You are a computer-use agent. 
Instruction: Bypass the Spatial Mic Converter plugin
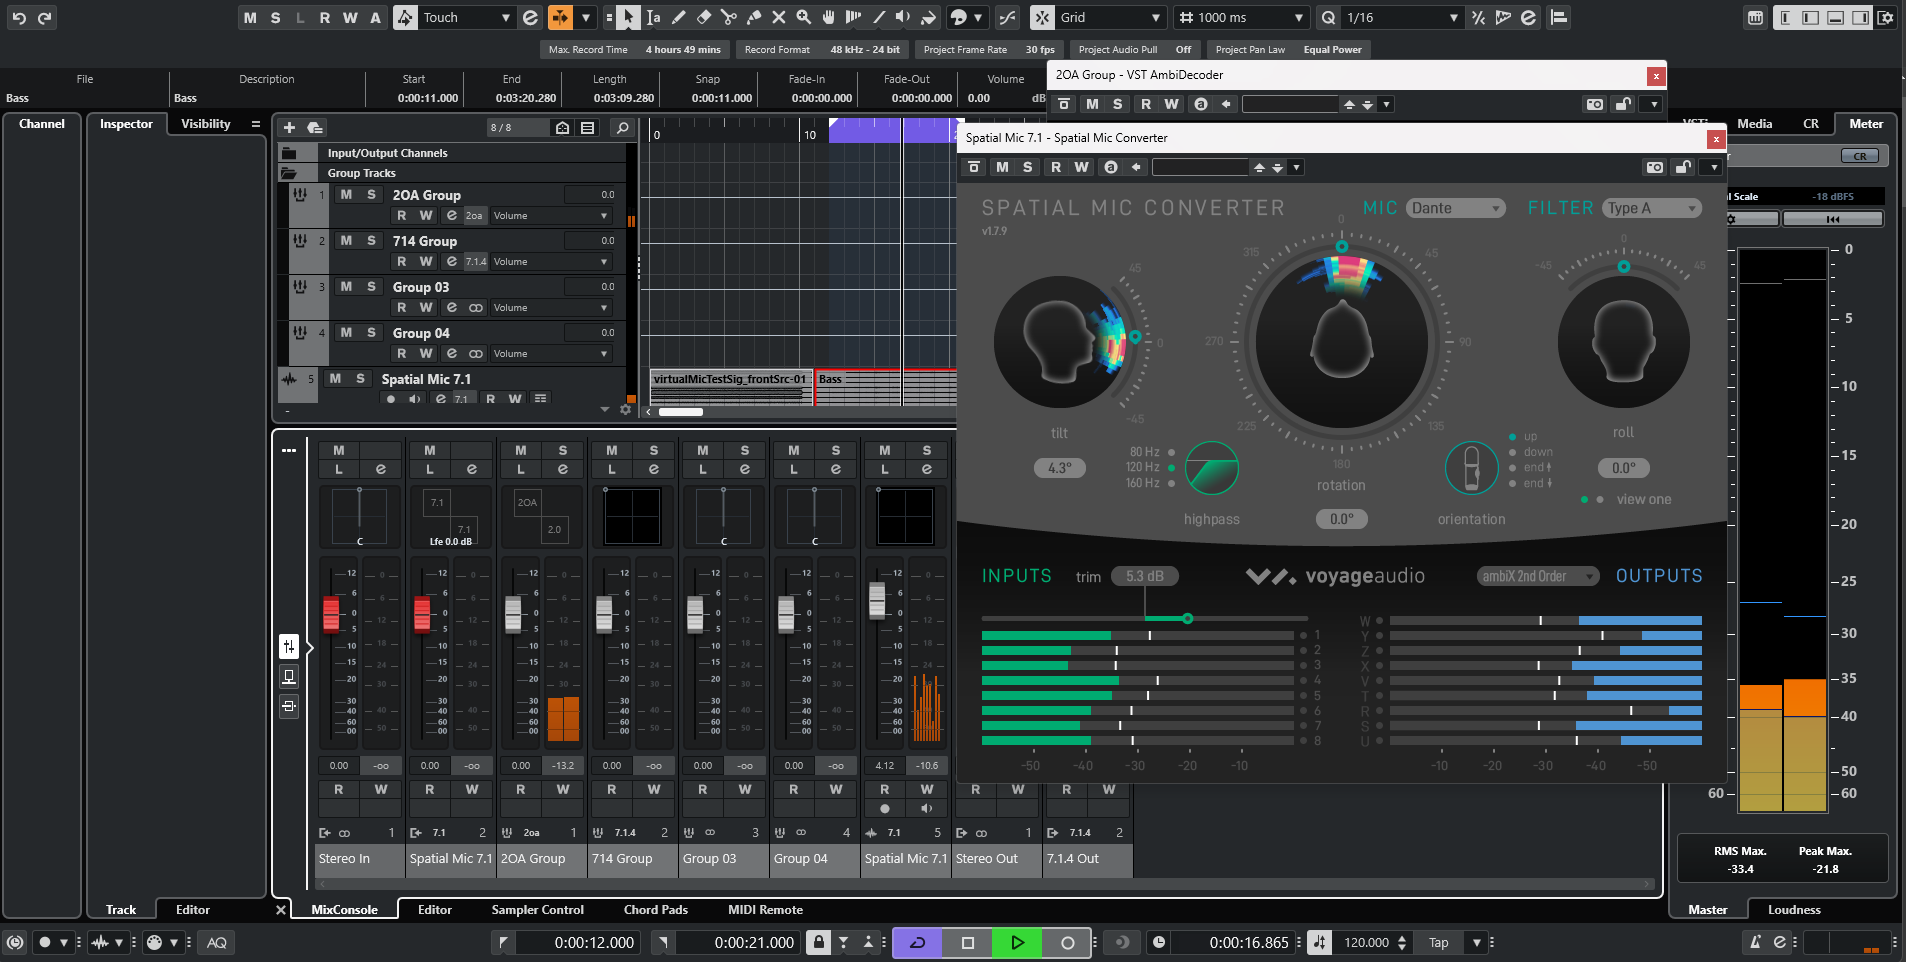[973, 167]
